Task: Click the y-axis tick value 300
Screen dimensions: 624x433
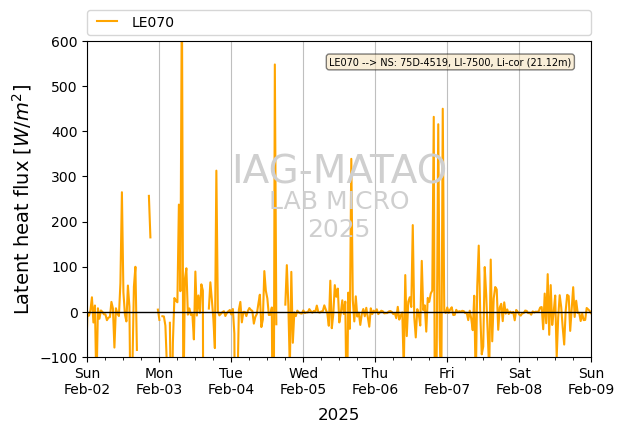Action: pyautogui.click(x=64, y=177)
